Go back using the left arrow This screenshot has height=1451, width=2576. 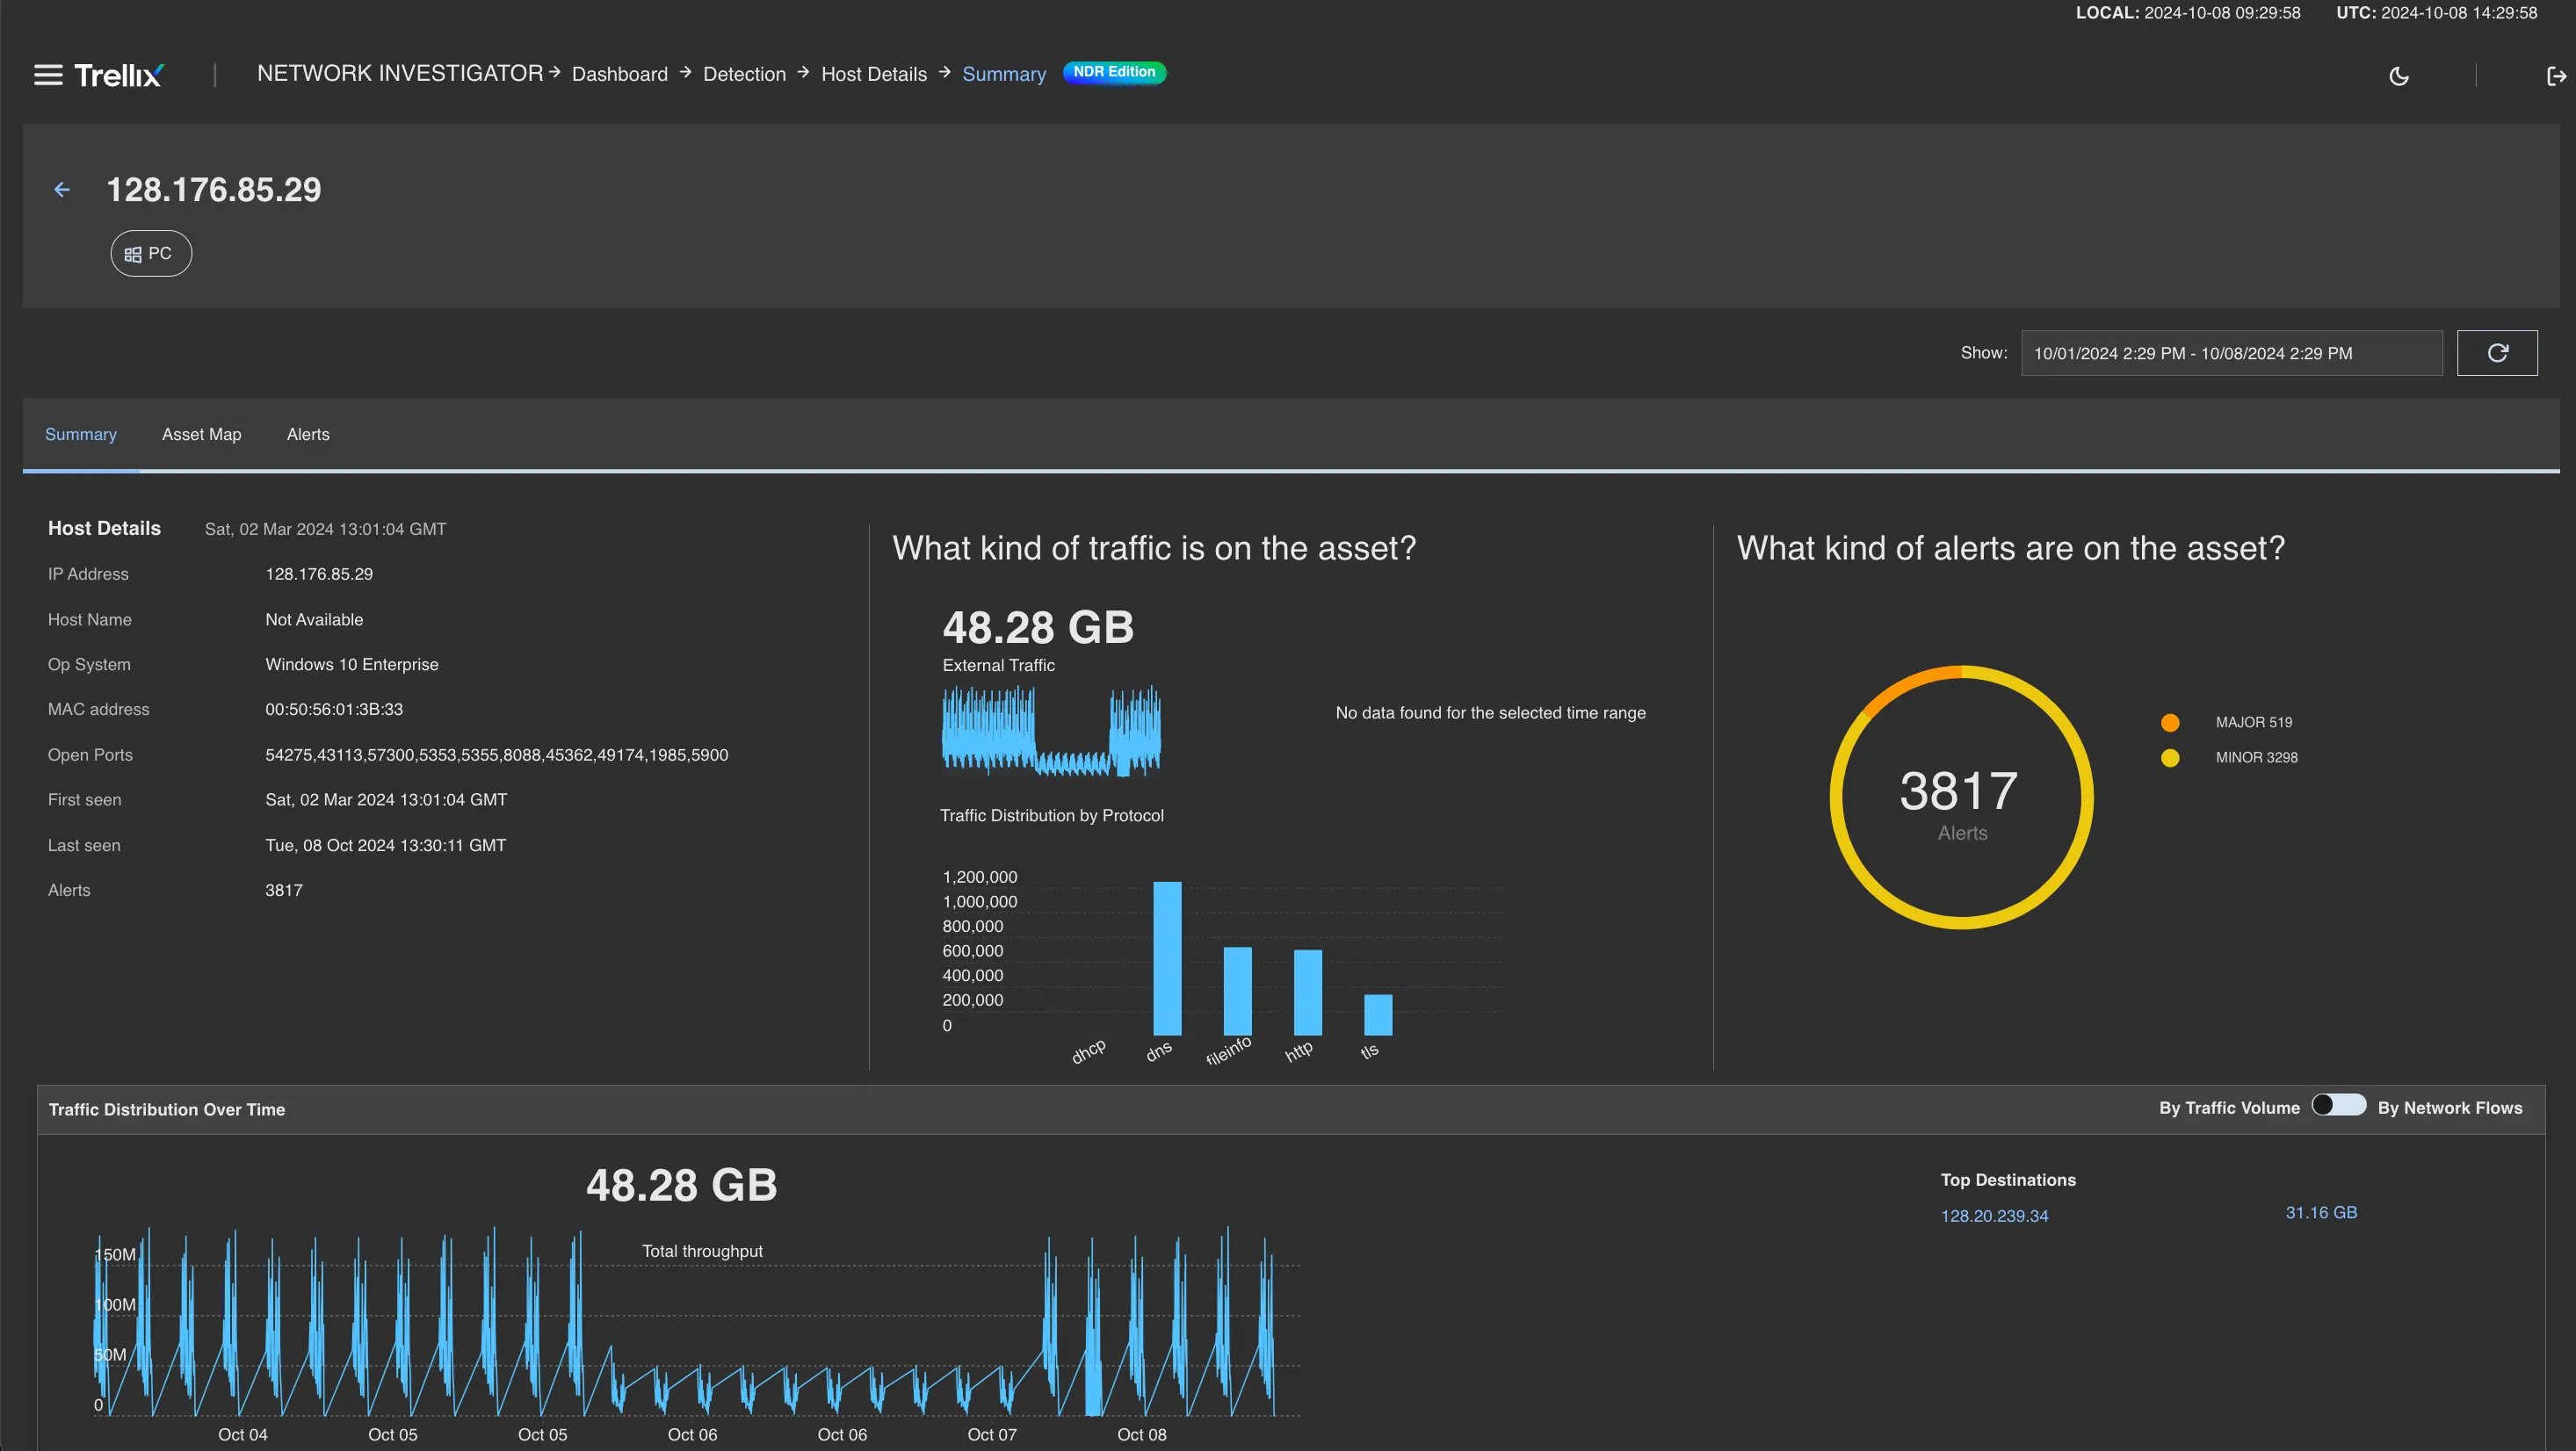(x=62, y=189)
